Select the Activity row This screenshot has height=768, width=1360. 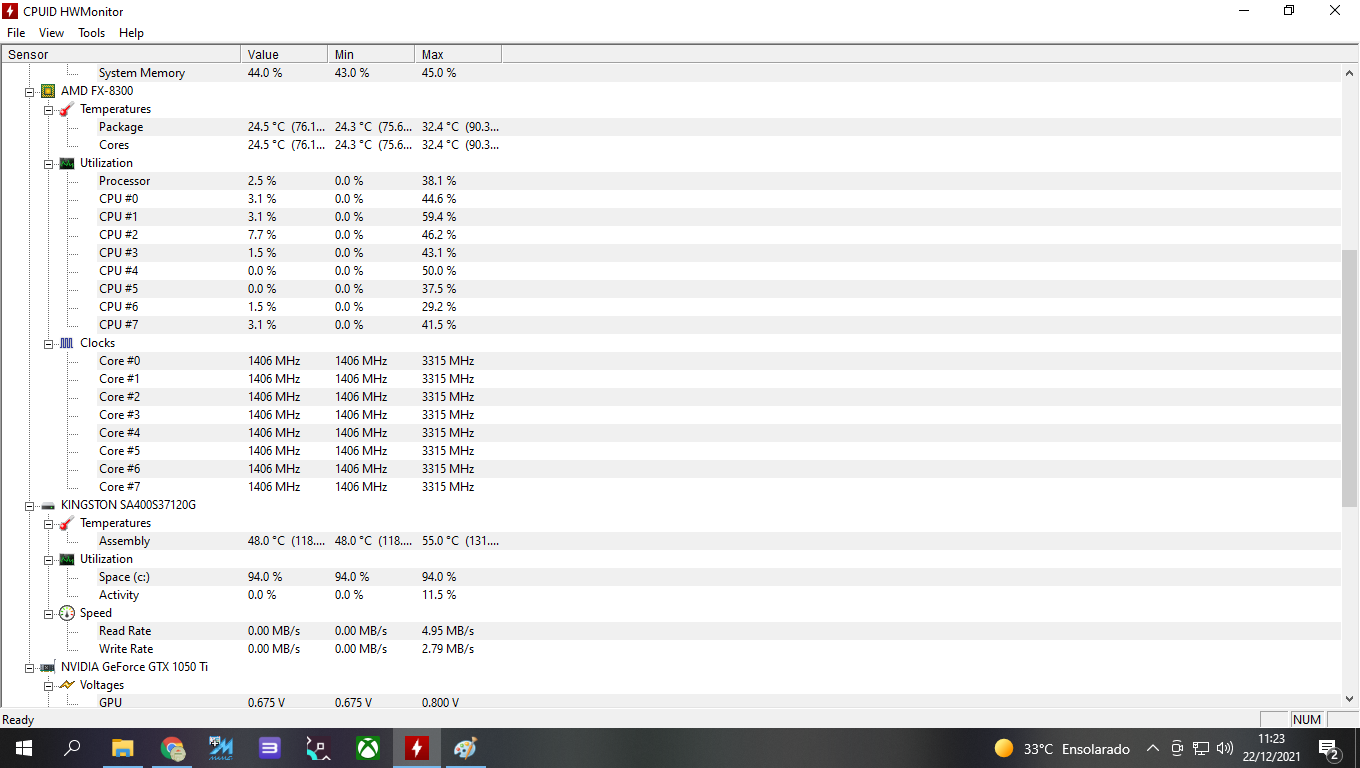[x=671, y=595]
